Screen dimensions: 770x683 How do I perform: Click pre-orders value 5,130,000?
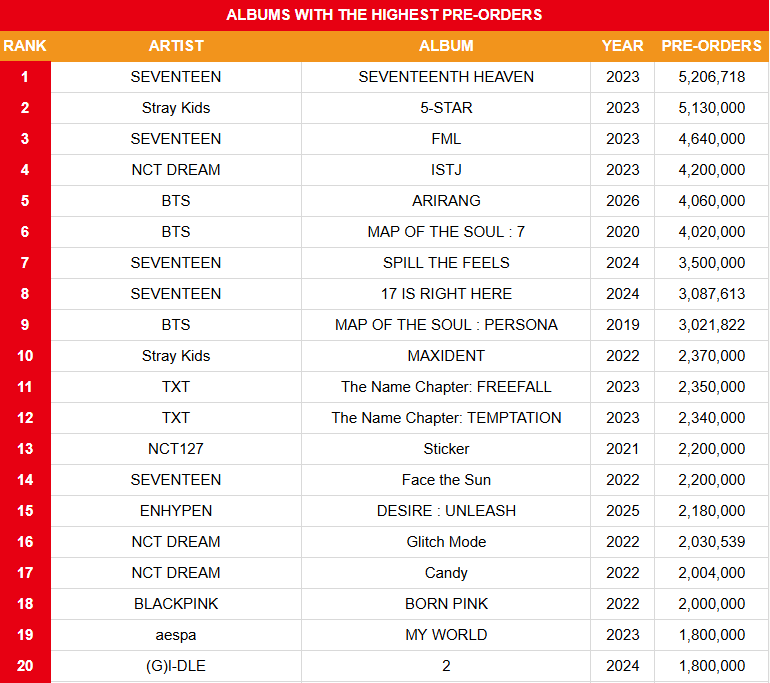click(x=712, y=108)
